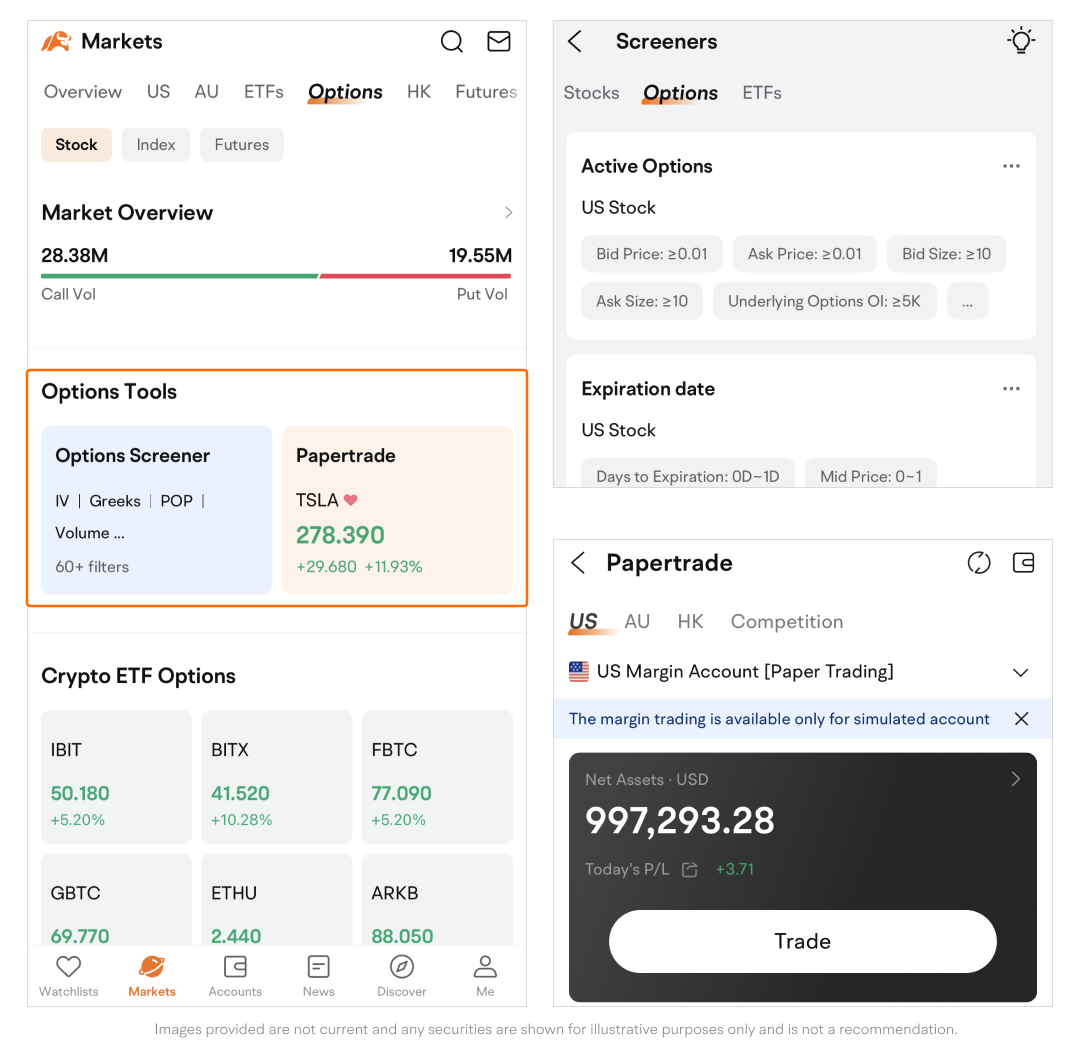Click the refresh icon in Papertrade header

(979, 563)
